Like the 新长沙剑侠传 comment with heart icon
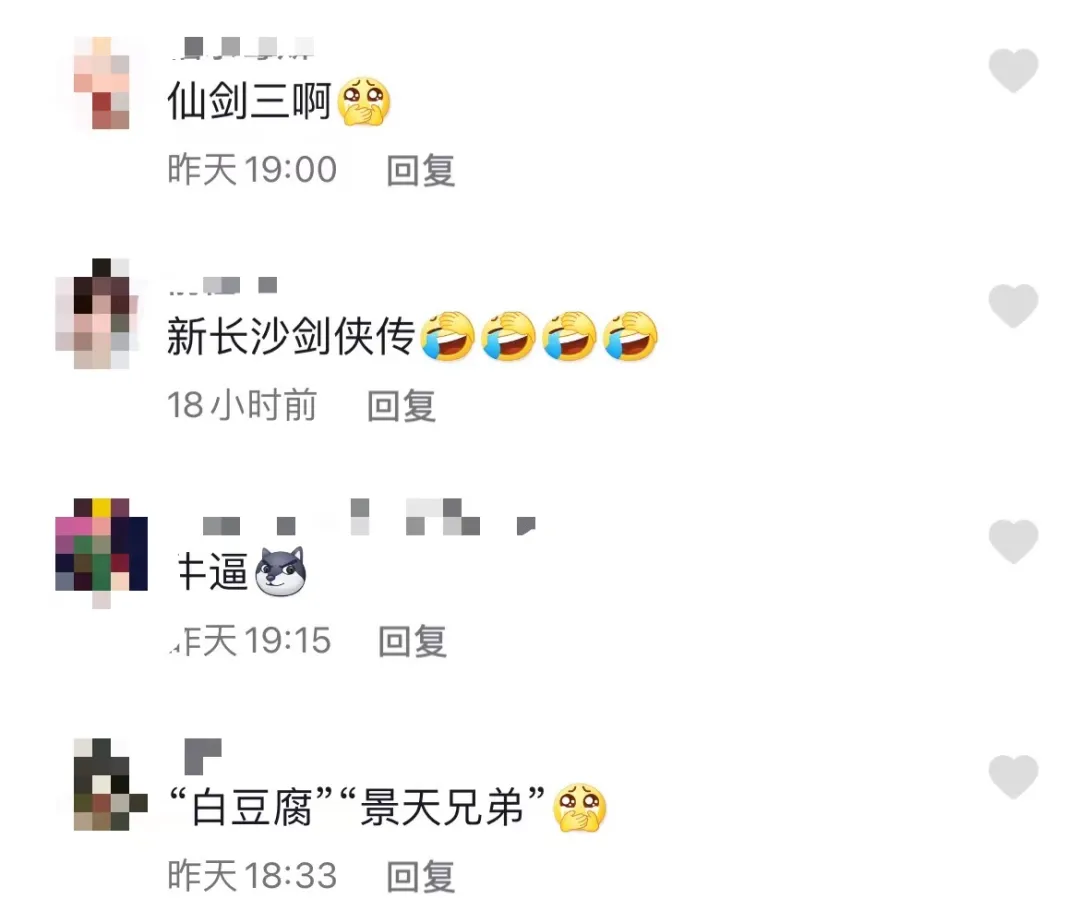Viewport: 1080px width, 923px height. pos(1013,306)
